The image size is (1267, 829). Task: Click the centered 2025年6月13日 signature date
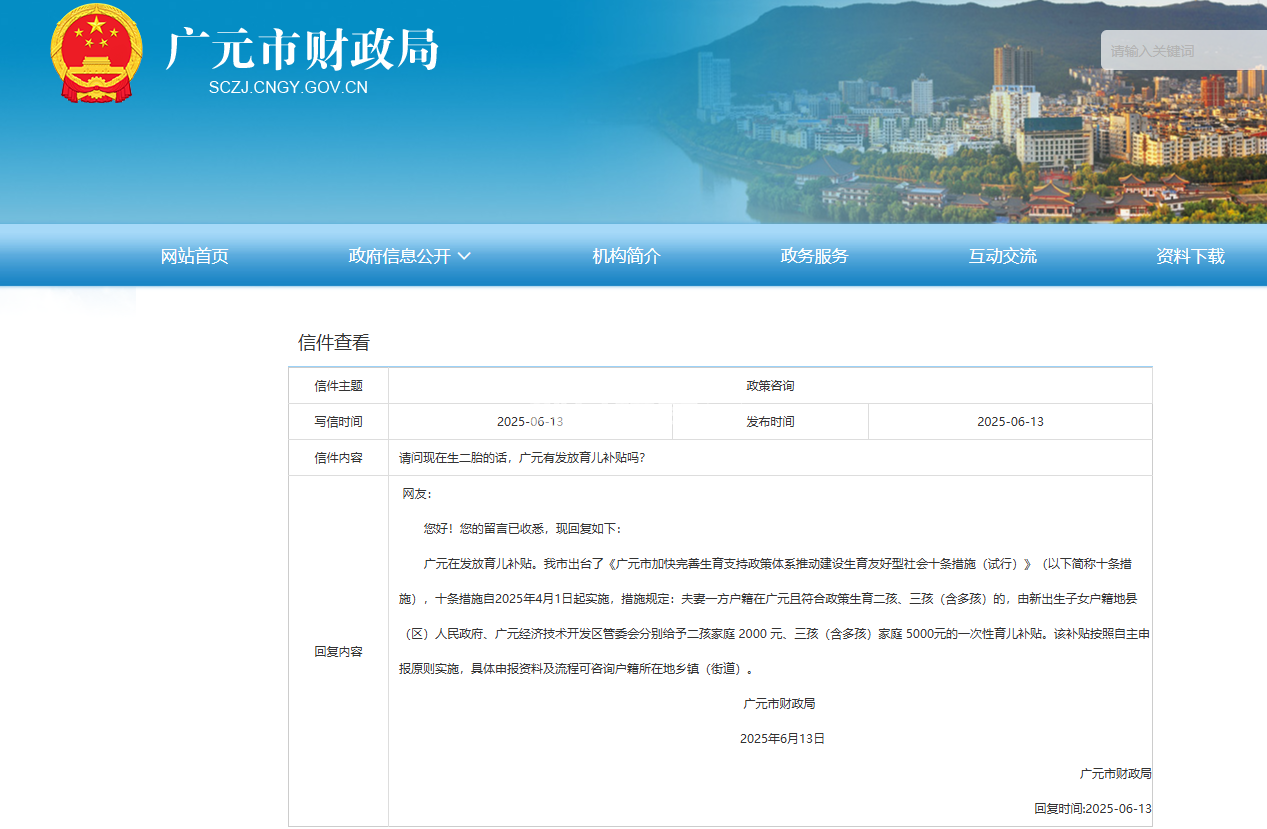(x=782, y=739)
